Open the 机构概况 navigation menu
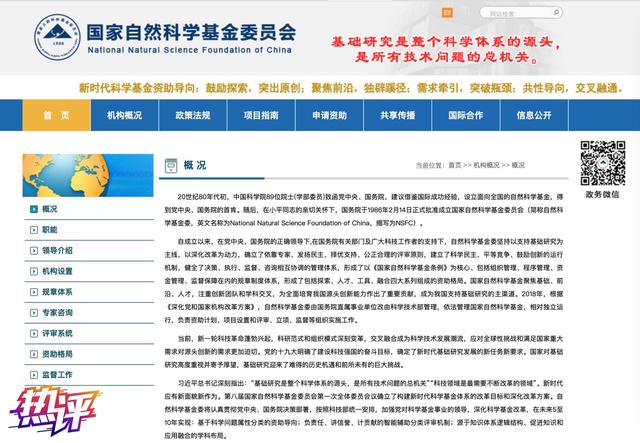 point(125,116)
